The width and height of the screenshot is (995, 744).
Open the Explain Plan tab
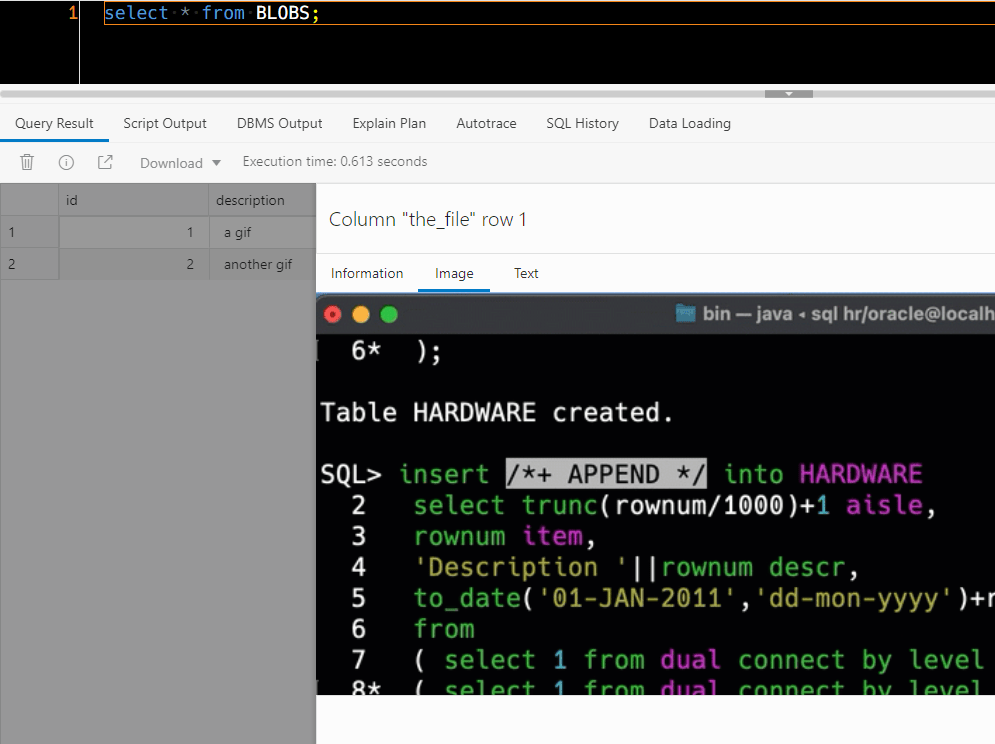(x=389, y=123)
